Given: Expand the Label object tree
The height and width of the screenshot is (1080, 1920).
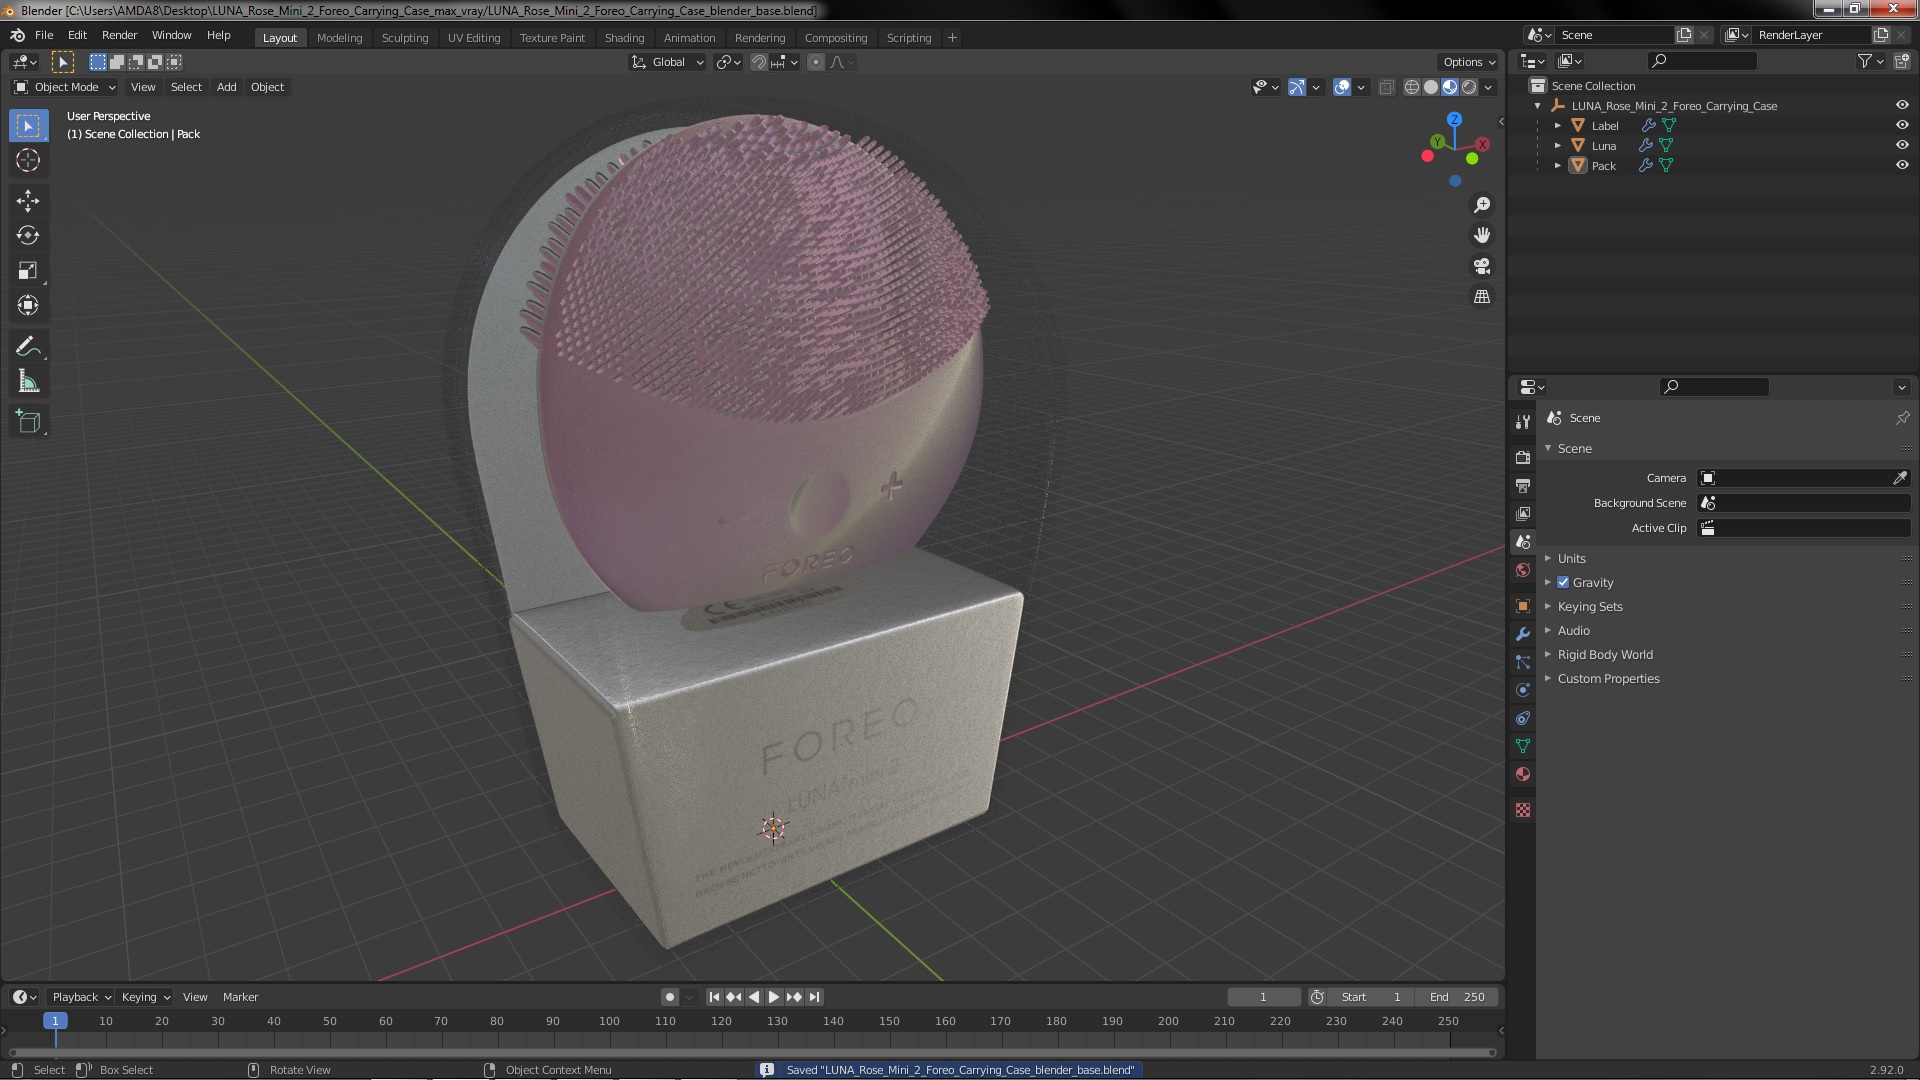Looking at the screenshot, I should tap(1557, 126).
